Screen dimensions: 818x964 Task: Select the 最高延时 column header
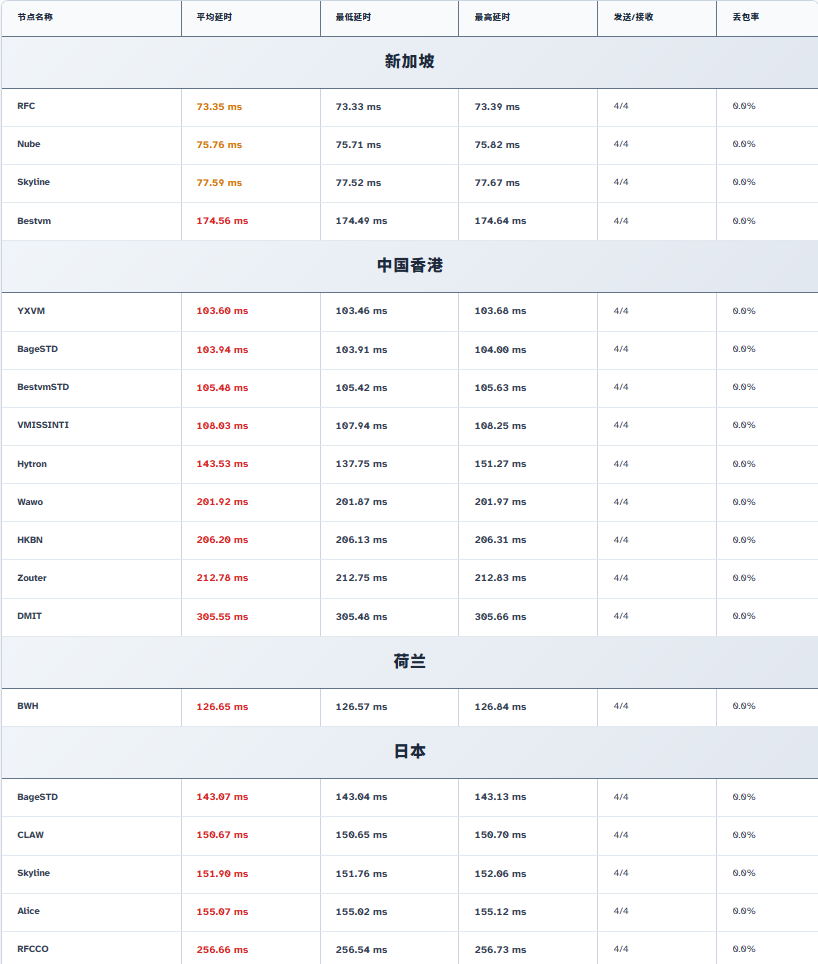click(x=492, y=17)
